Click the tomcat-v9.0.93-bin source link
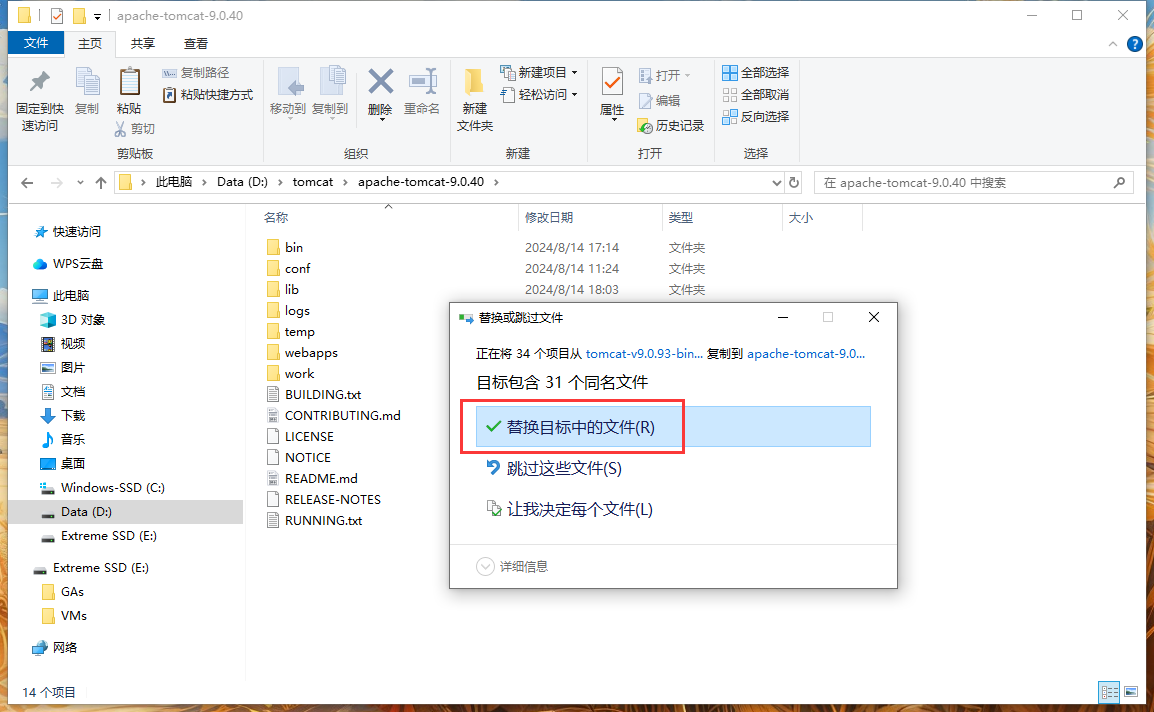Viewport: 1154px width, 712px height. 644,354
